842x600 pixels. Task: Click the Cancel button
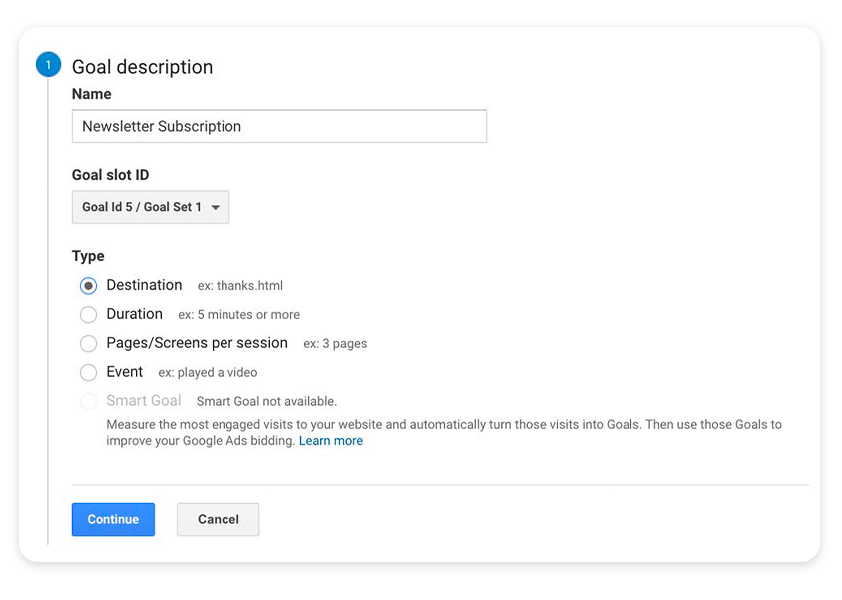(x=218, y=519)
